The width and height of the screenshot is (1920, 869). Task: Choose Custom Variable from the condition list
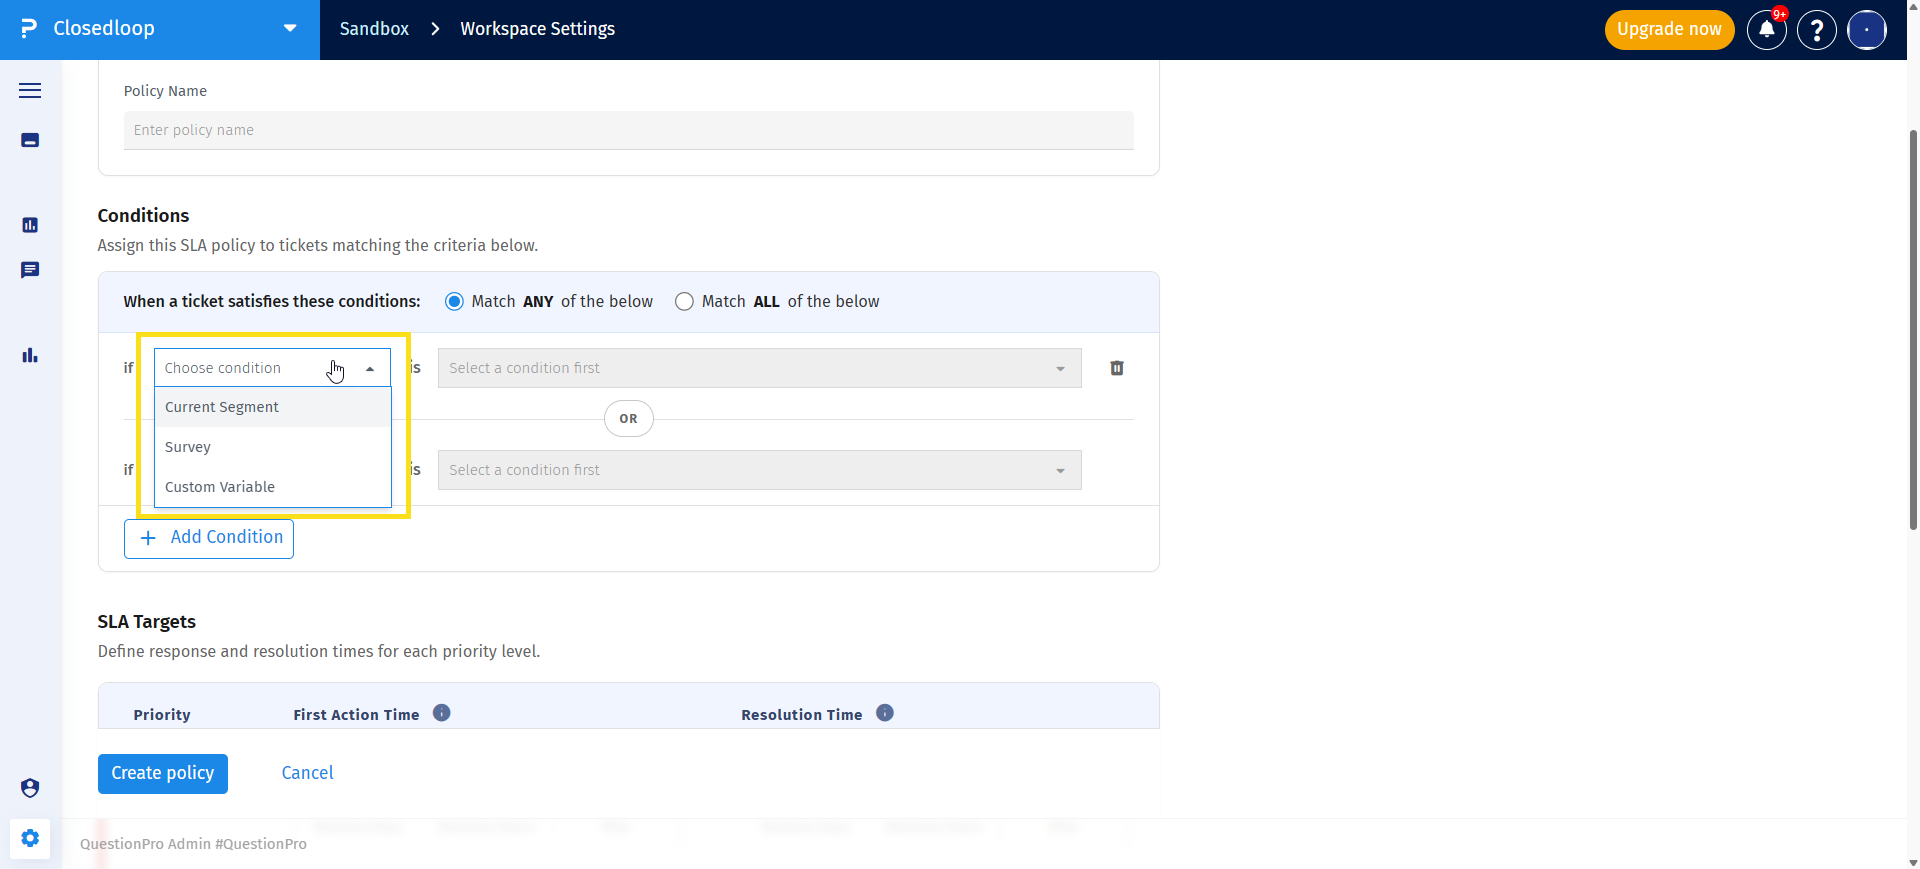[x=272, y=487]
